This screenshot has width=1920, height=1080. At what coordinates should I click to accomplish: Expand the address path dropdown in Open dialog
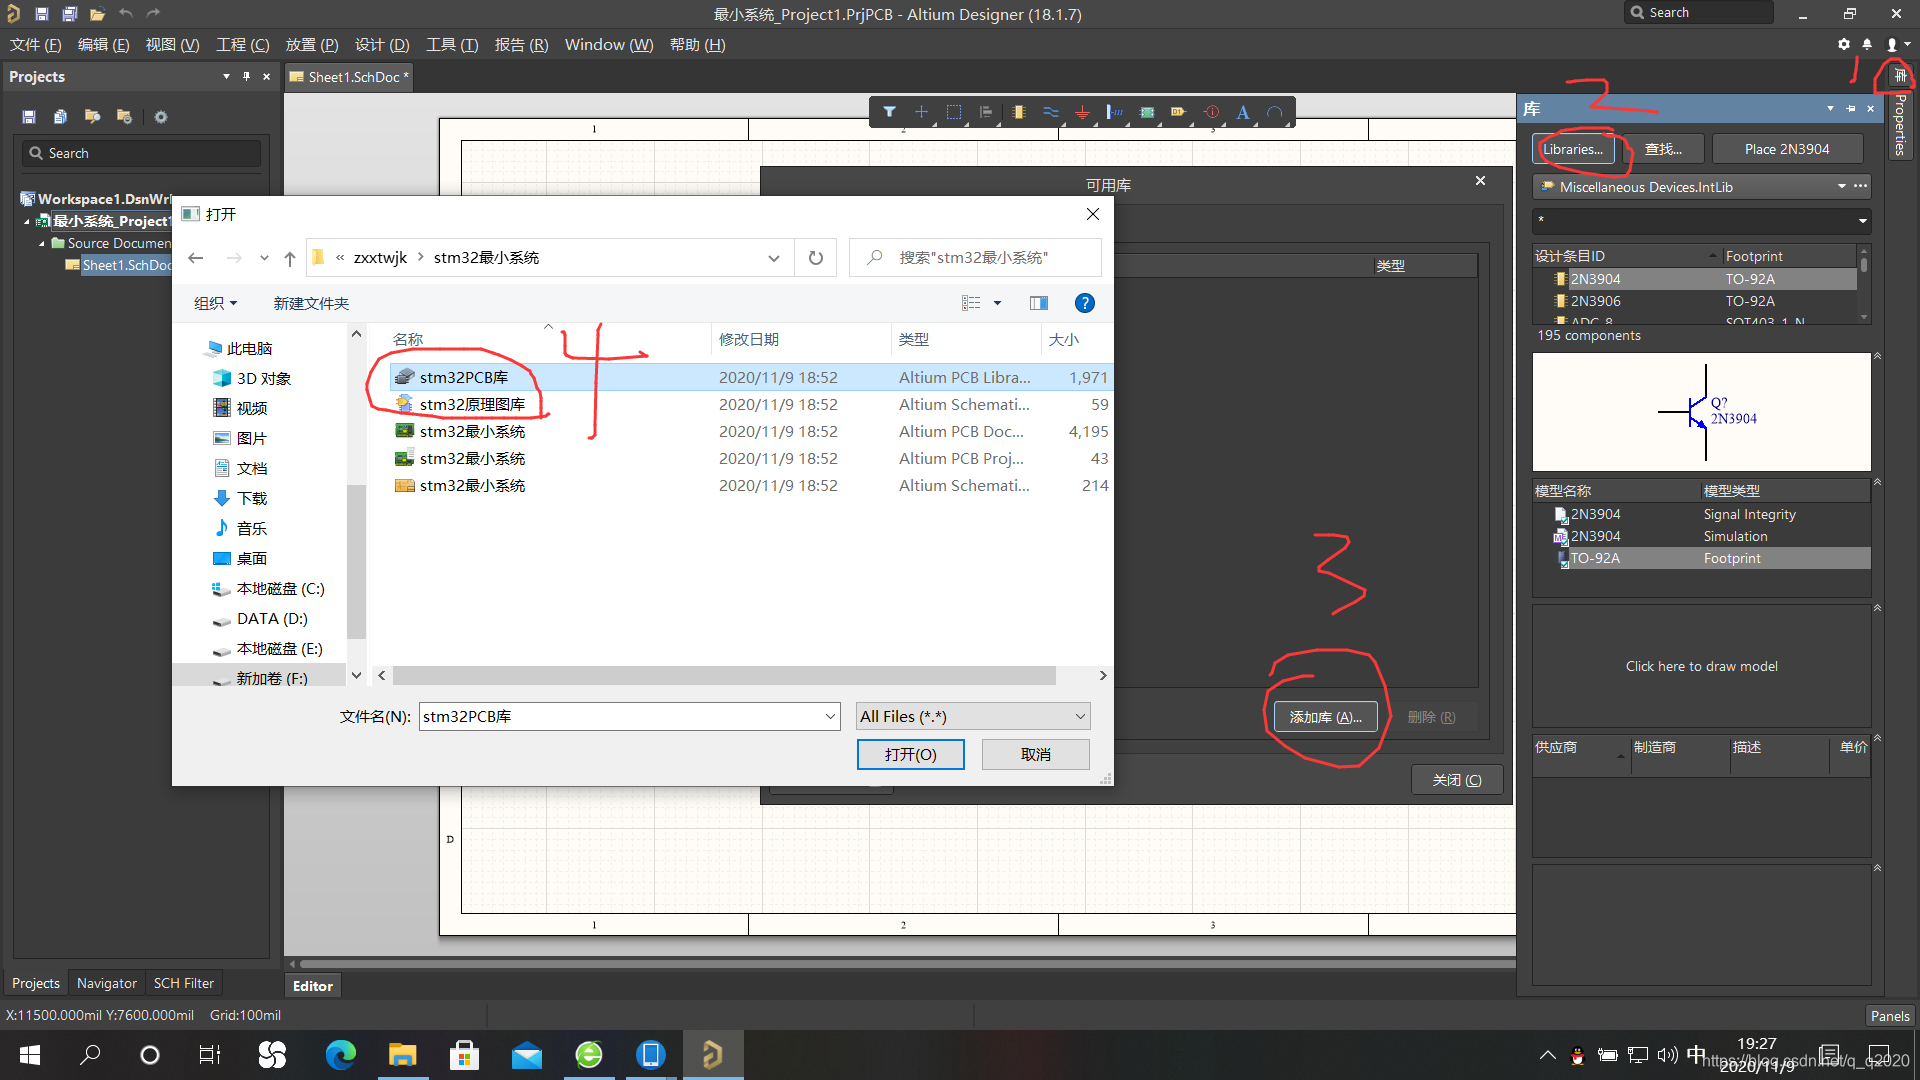[774, 258]
